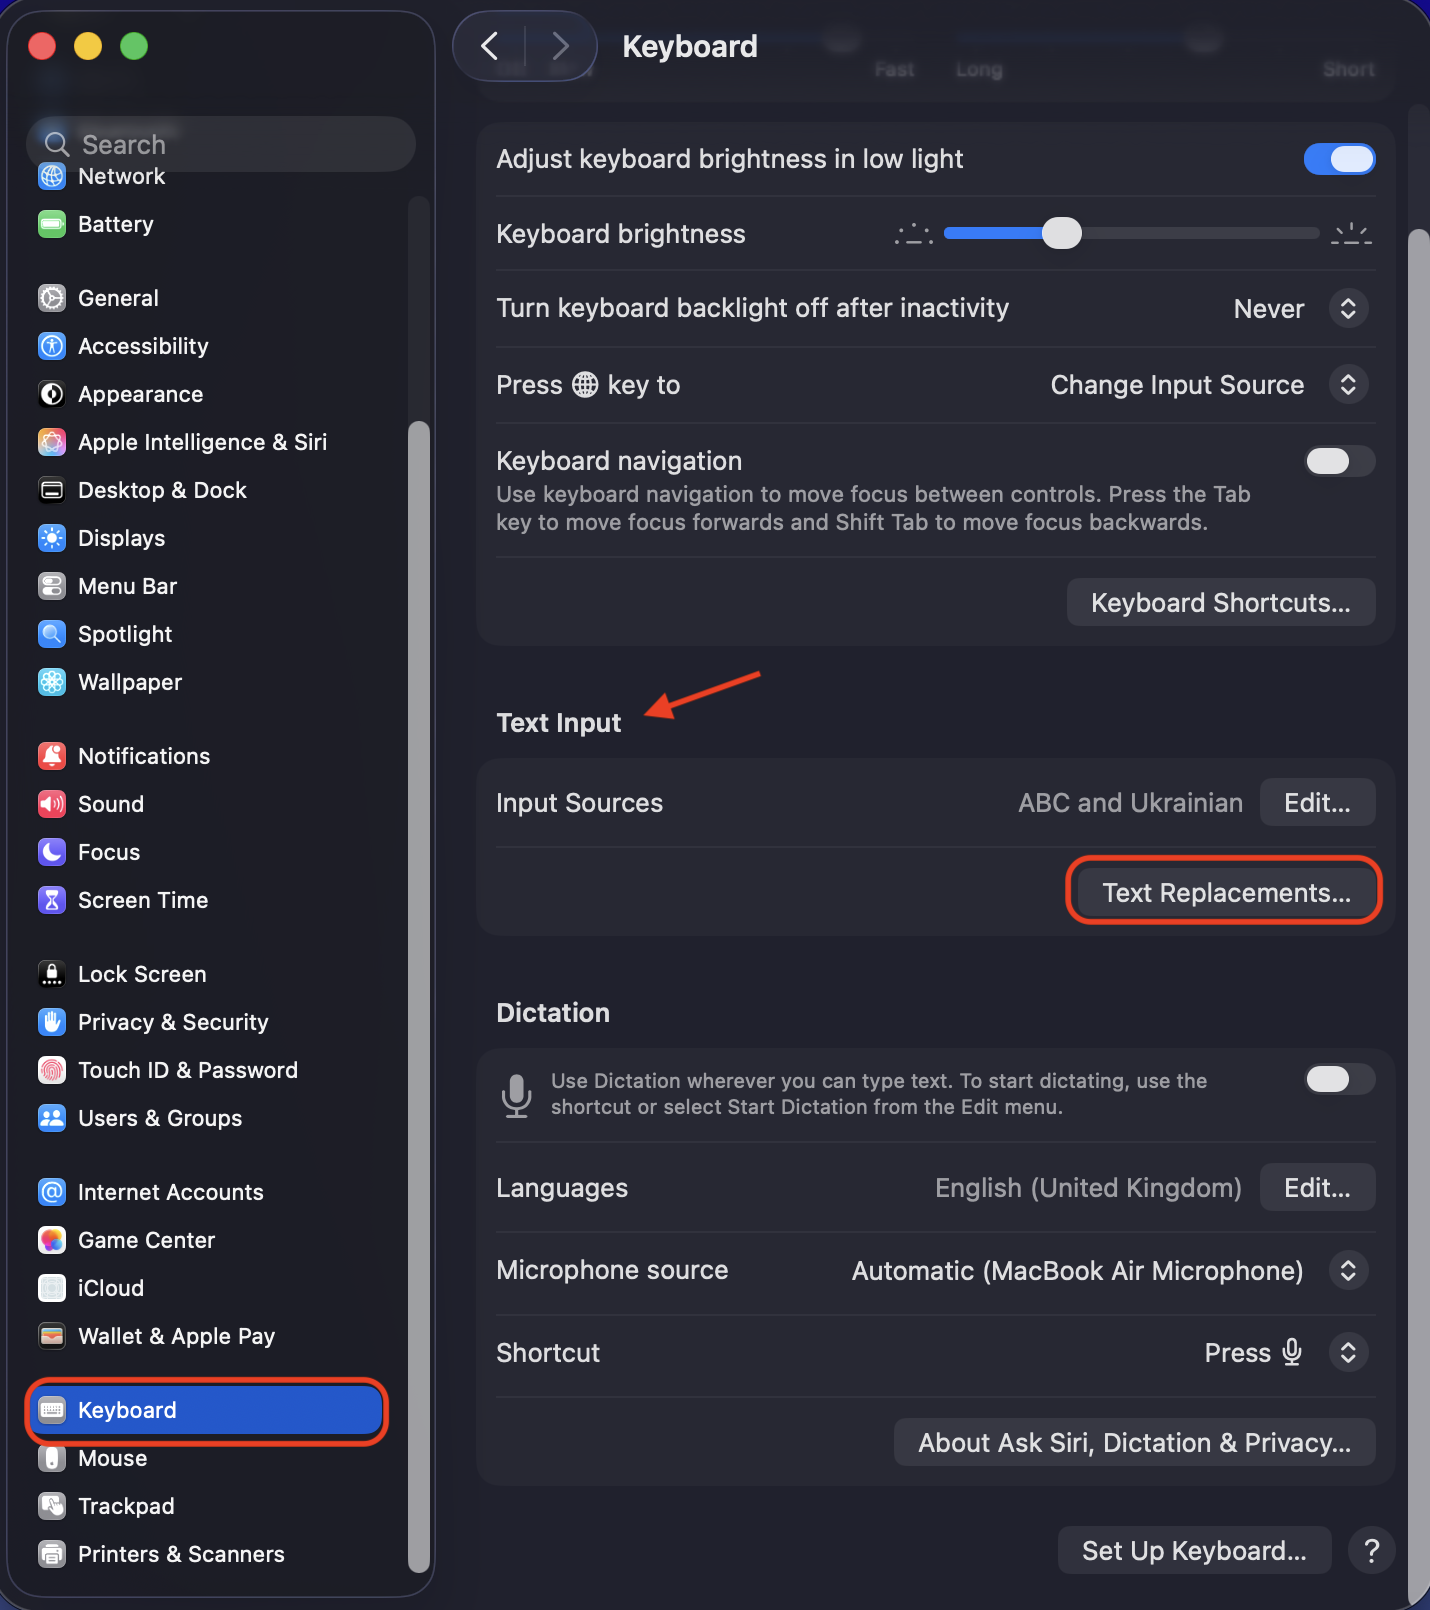Enable Keyboard navigation

pyautogui.click(x=1339, y=461)
